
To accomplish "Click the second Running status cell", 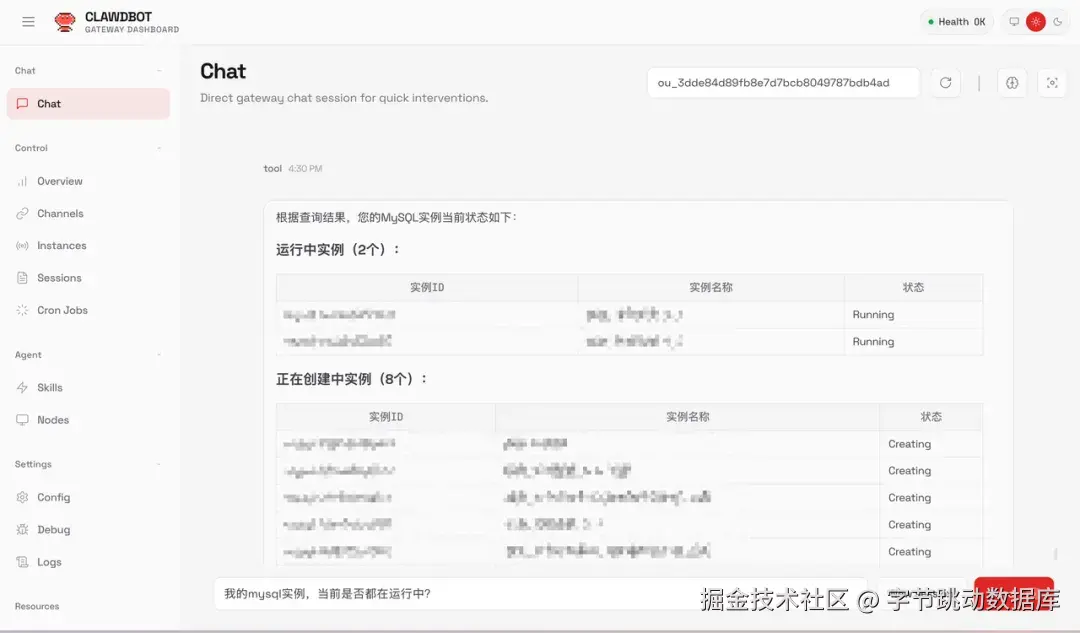I will [913, 342].
